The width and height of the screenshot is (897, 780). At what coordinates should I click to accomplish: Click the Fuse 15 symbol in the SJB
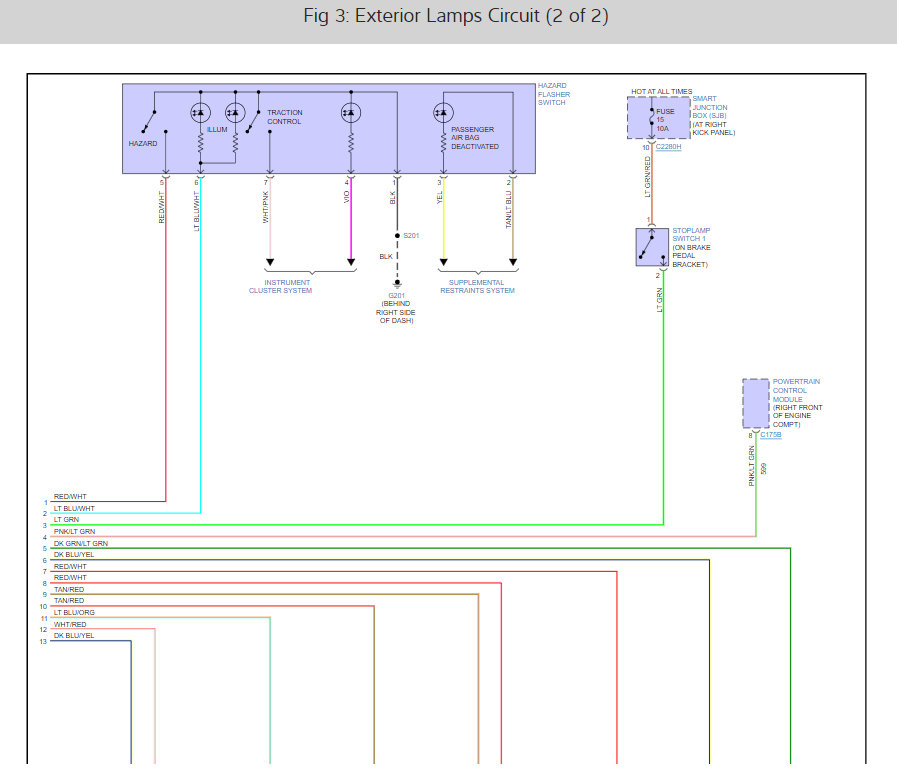click(x=652, y=118)
